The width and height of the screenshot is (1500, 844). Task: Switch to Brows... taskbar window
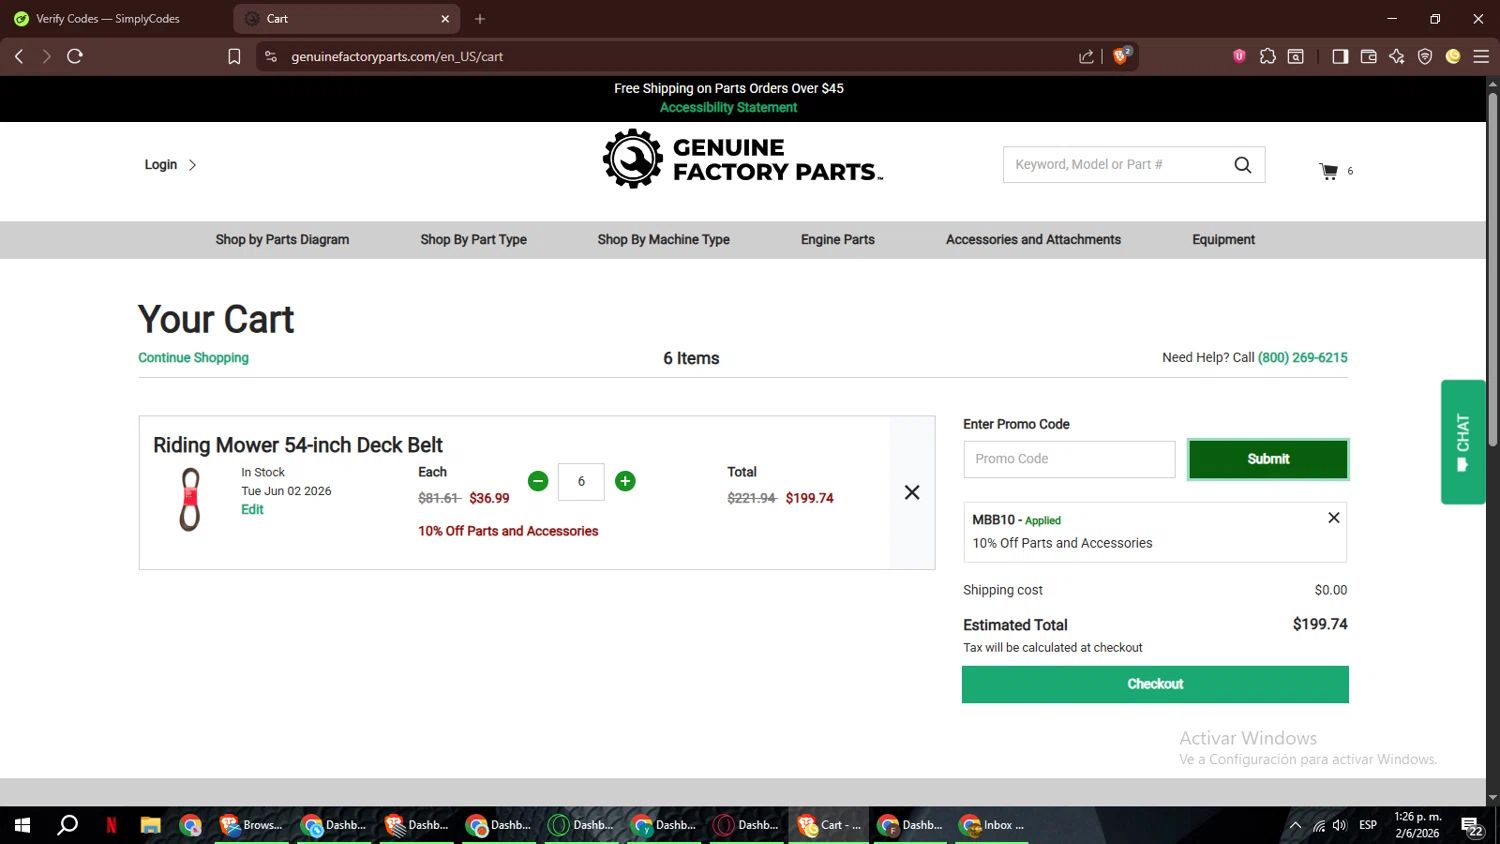tap(251, 825)
